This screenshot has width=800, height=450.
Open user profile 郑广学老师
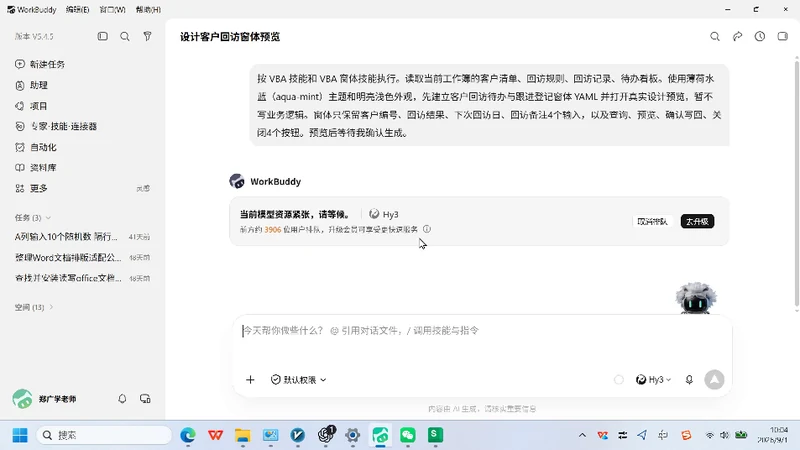(45, 398)
